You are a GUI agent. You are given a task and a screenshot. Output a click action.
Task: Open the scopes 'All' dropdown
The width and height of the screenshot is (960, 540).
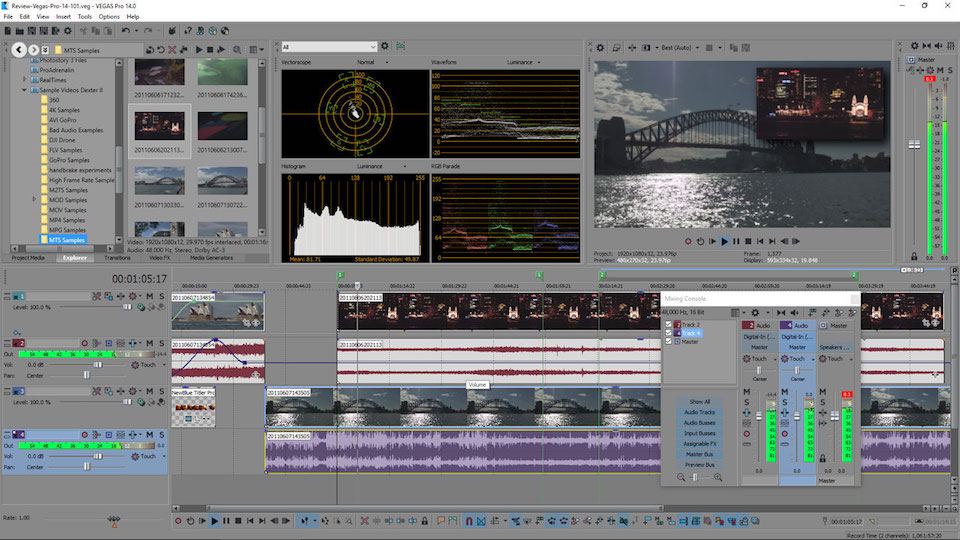pos(372,46)
